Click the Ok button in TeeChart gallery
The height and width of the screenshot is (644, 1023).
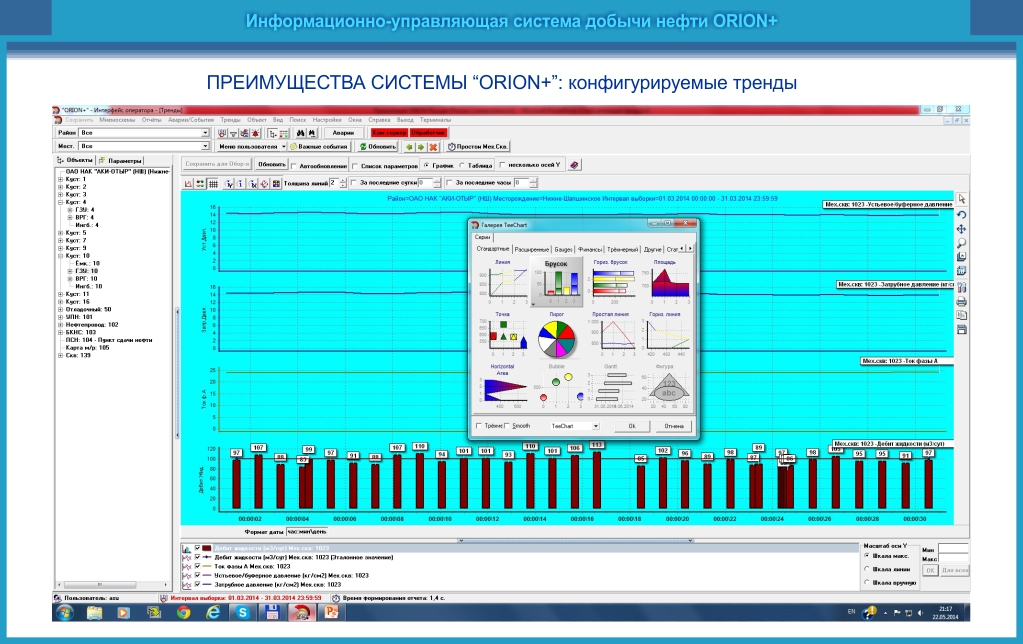coord(632,426)
